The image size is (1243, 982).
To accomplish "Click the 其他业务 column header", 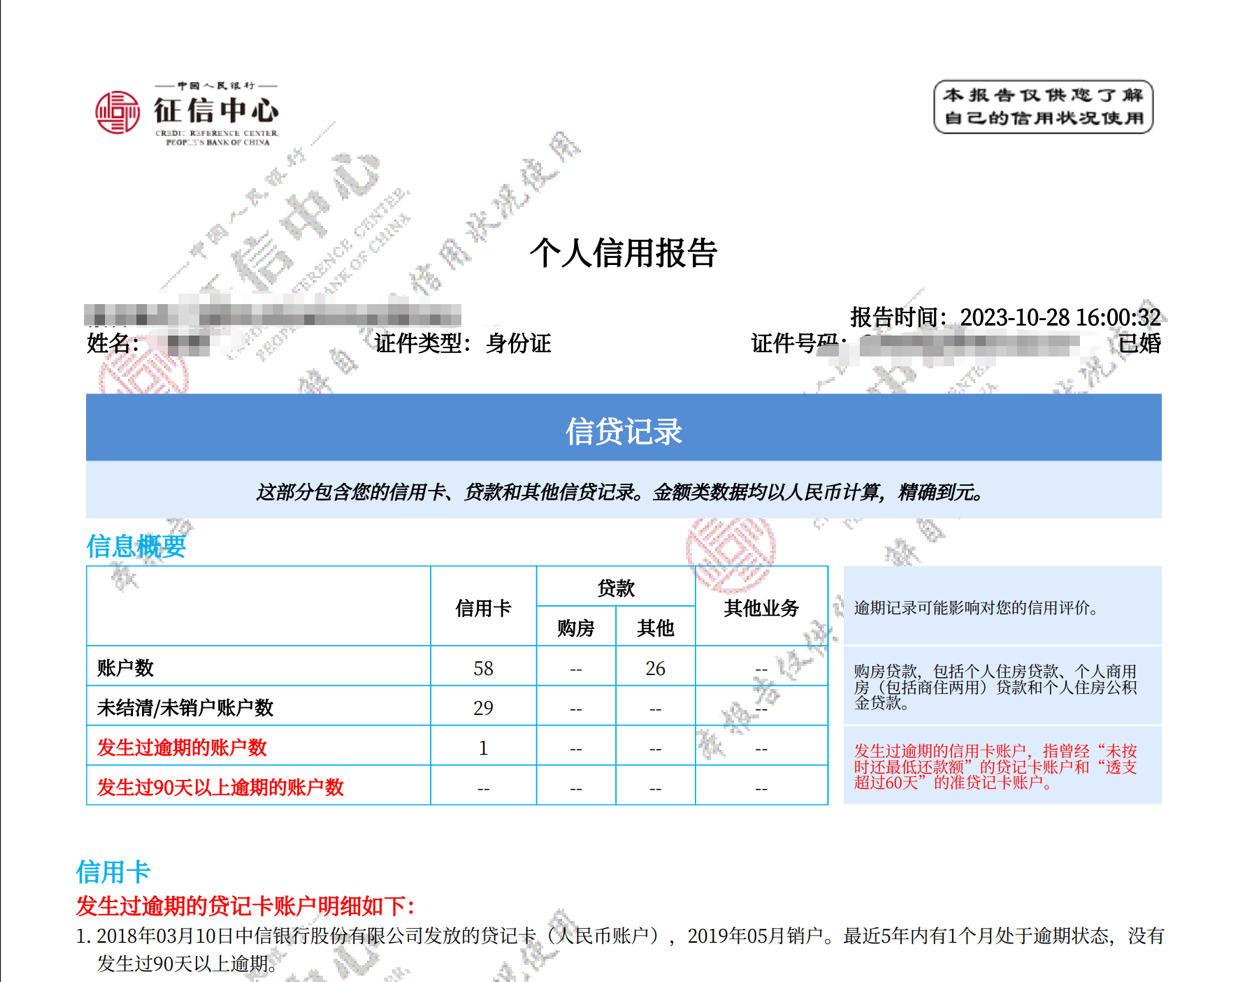I will click(762, 608).
